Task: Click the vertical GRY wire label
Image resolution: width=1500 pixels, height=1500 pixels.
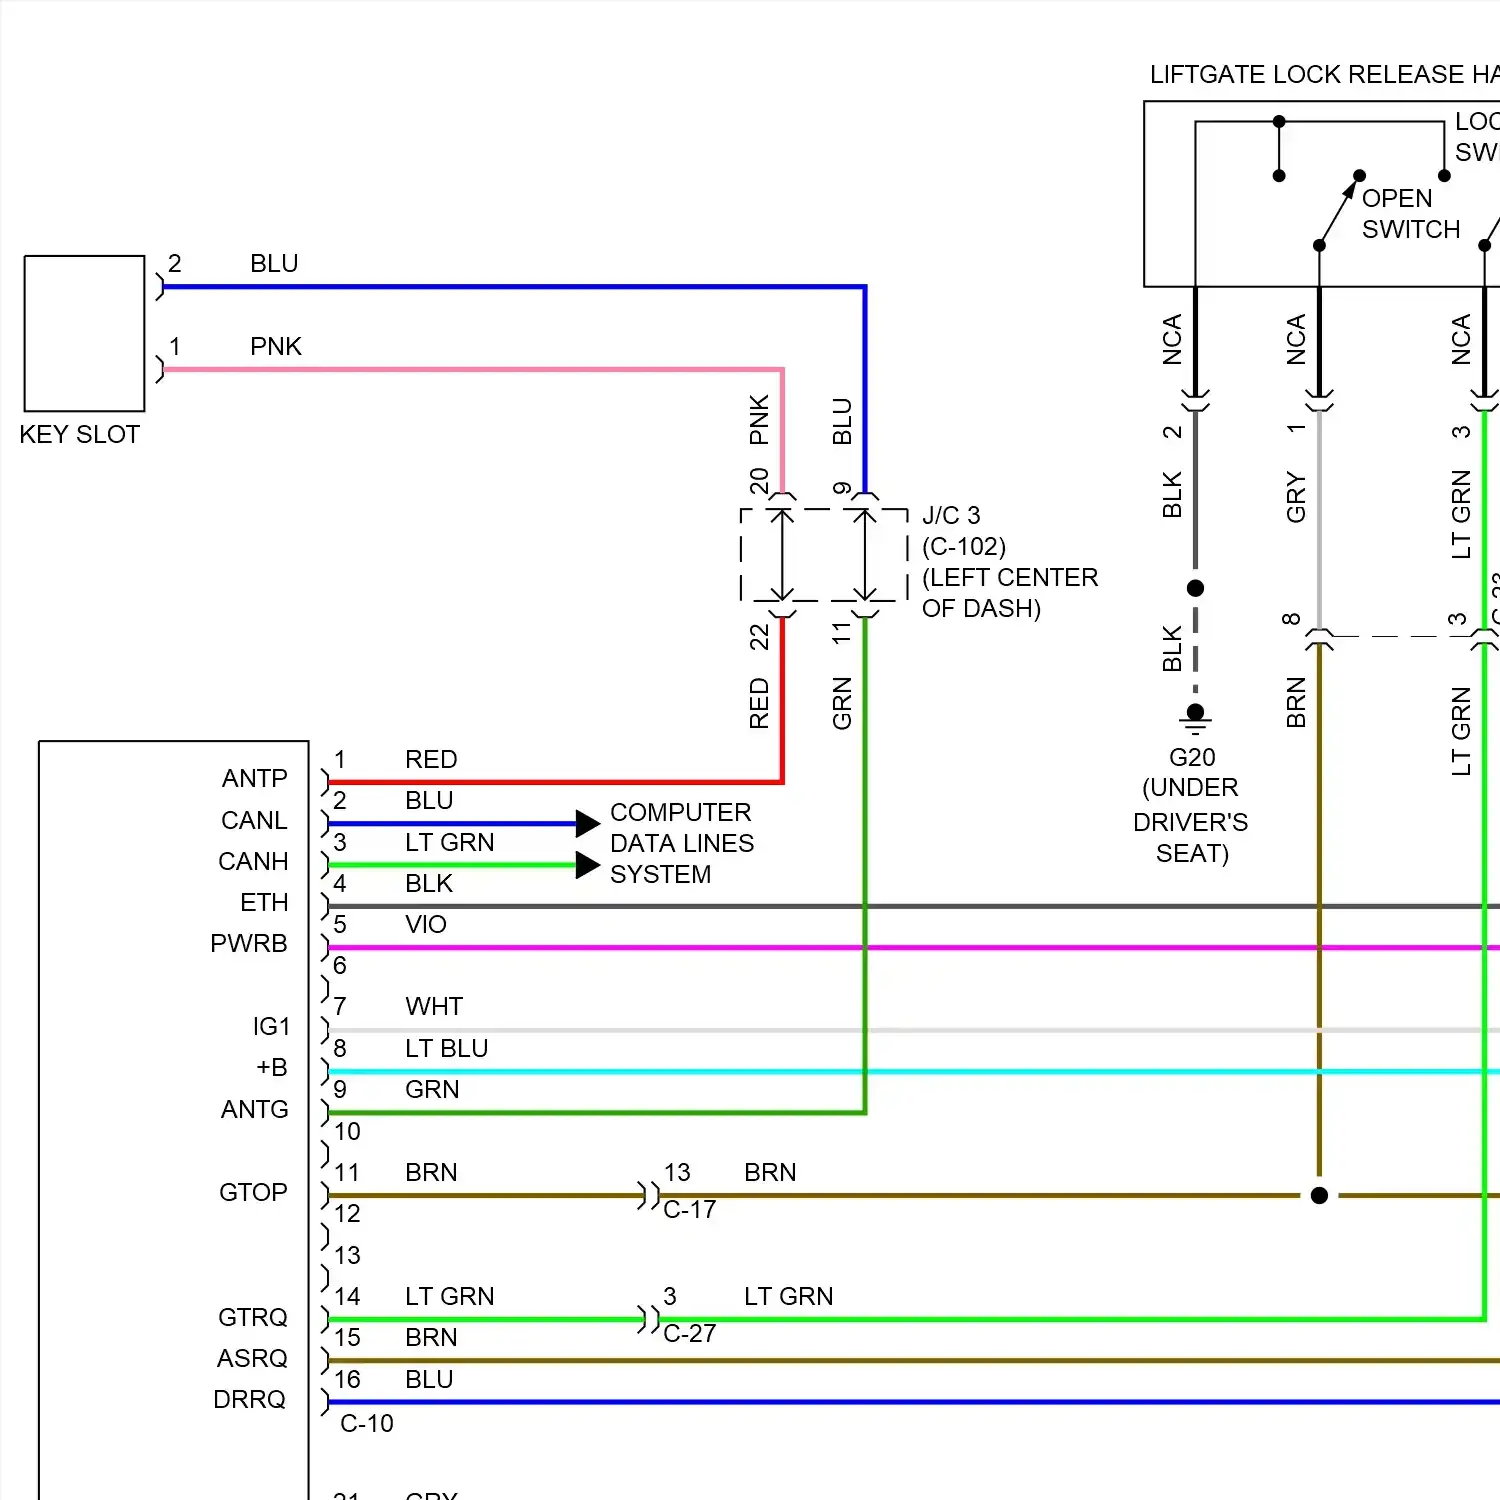Action: pyautogui.click(x=1296, y=497)
